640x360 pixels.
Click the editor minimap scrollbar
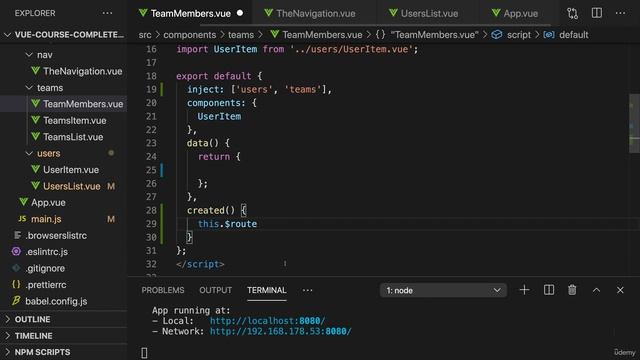click(634, 123)
